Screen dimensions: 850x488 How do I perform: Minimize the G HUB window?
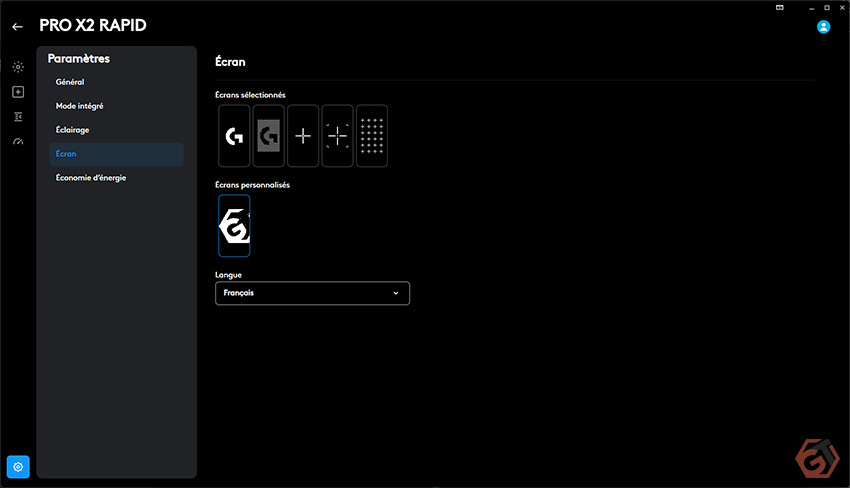click(812, 8)
